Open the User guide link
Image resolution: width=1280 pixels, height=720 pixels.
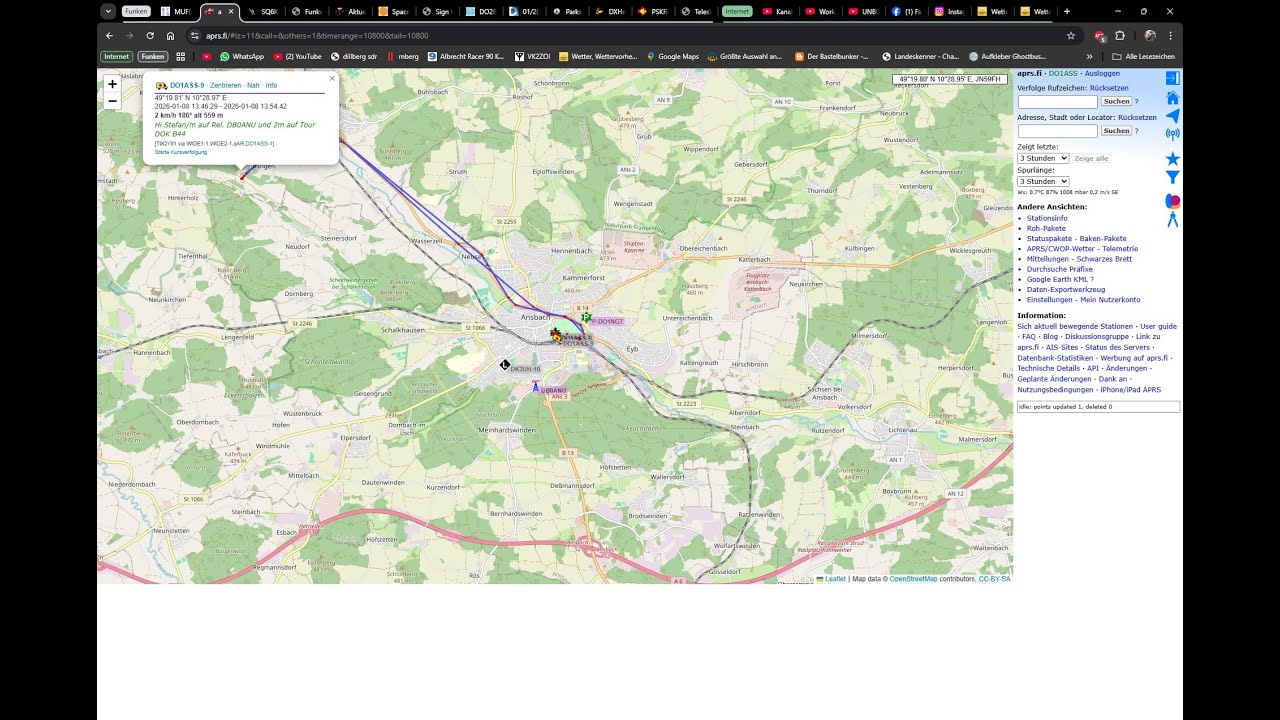1159,326
